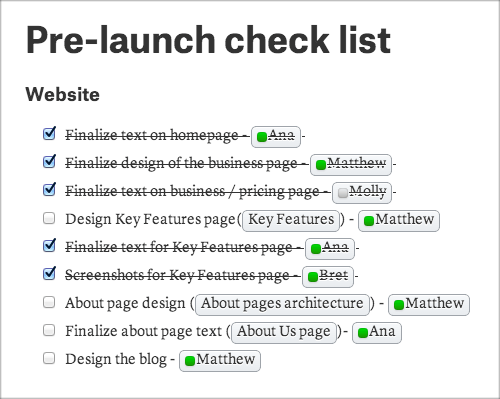This screenshot has width=500, height=399.
Task: Click Matthew's green status icon on About page design
Action: point(399,305)
